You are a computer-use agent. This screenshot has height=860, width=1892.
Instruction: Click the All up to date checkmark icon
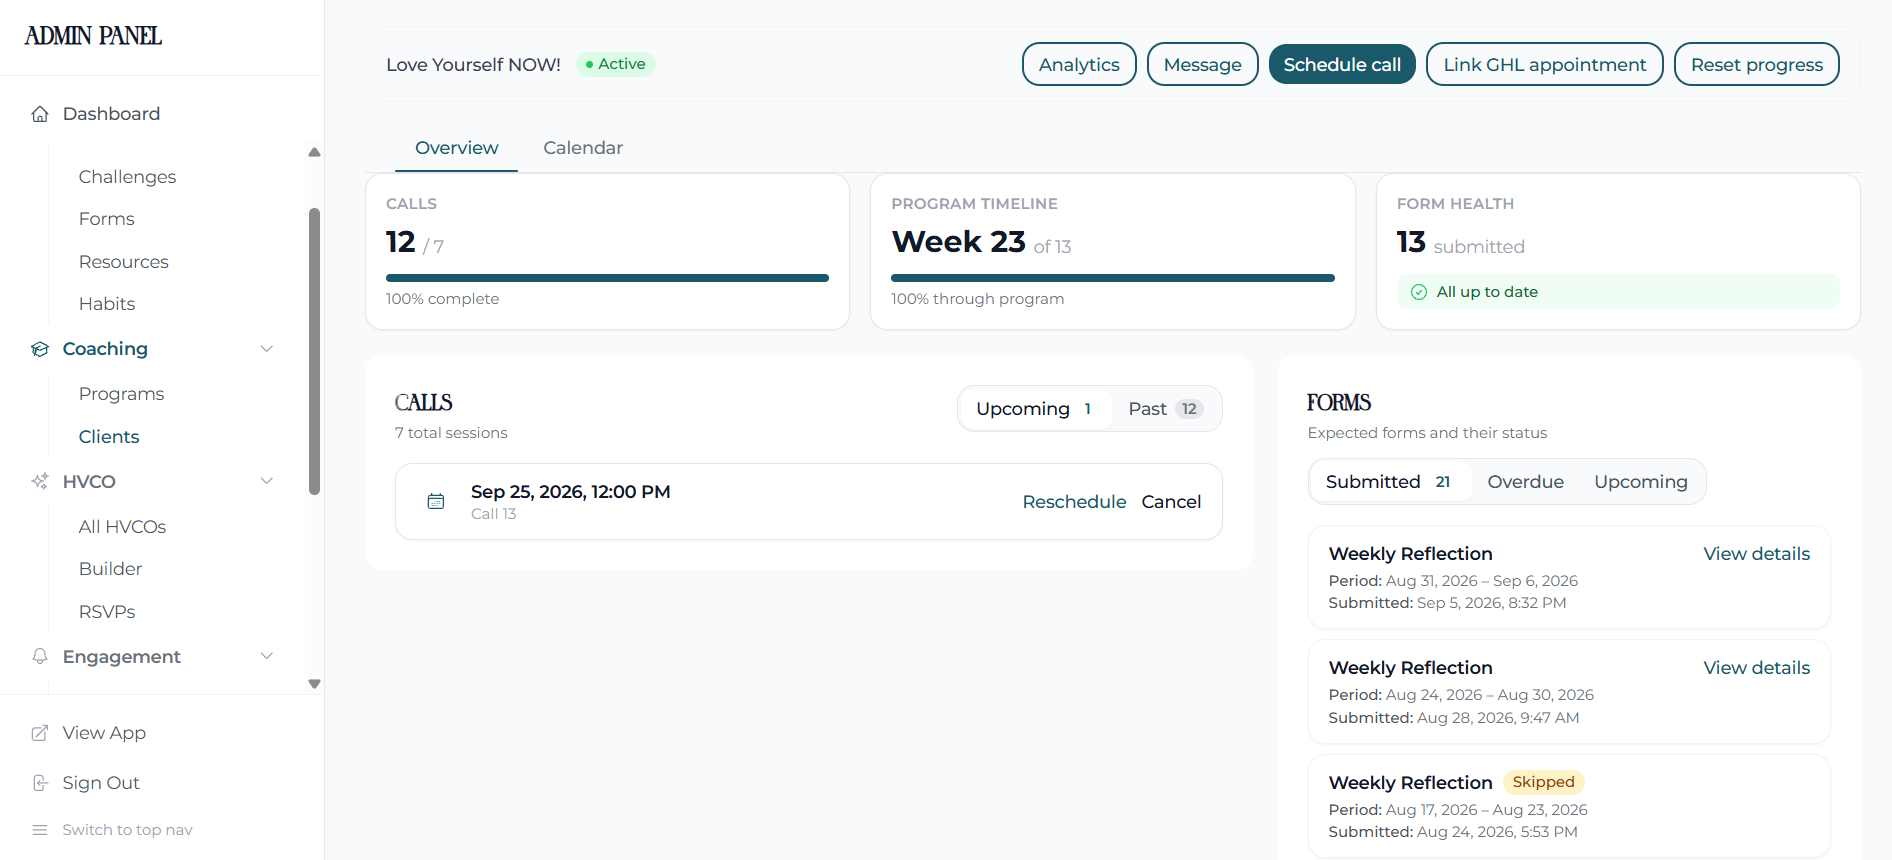click(x=1418, y=292)
